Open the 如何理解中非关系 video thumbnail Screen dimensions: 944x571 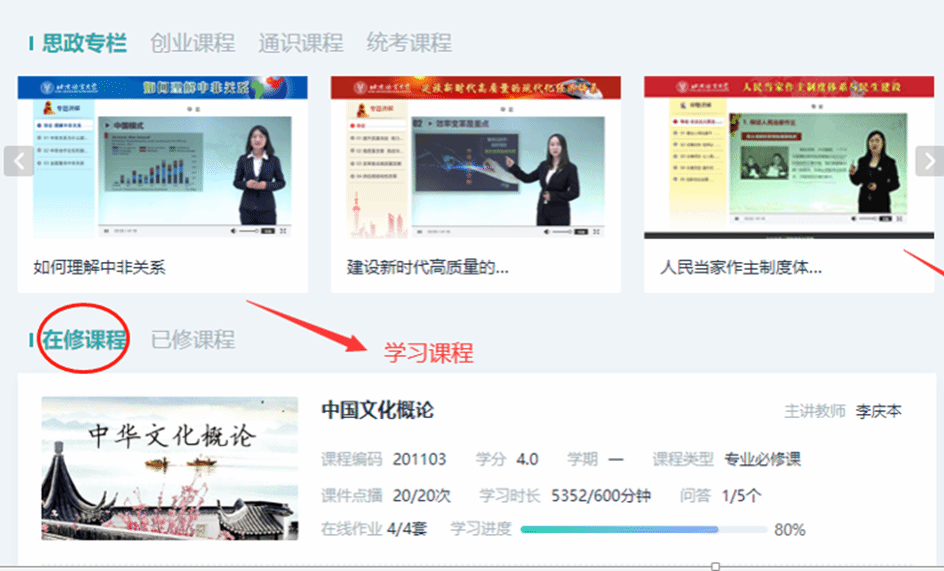click(162, 157)
